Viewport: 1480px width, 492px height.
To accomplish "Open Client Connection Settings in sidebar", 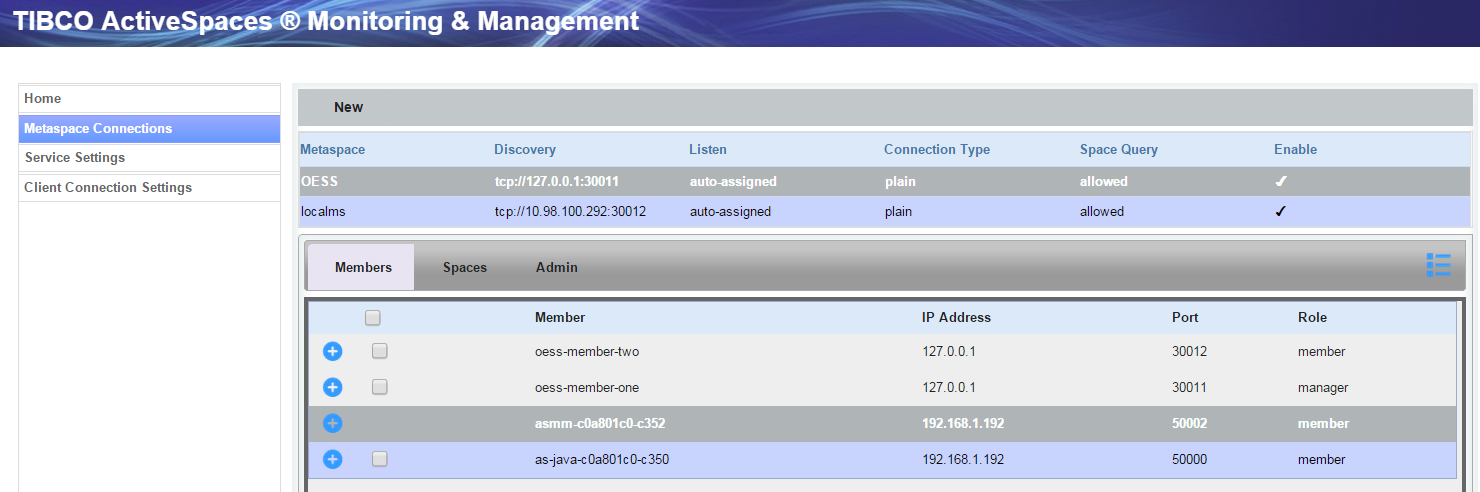I will (150, 187).
